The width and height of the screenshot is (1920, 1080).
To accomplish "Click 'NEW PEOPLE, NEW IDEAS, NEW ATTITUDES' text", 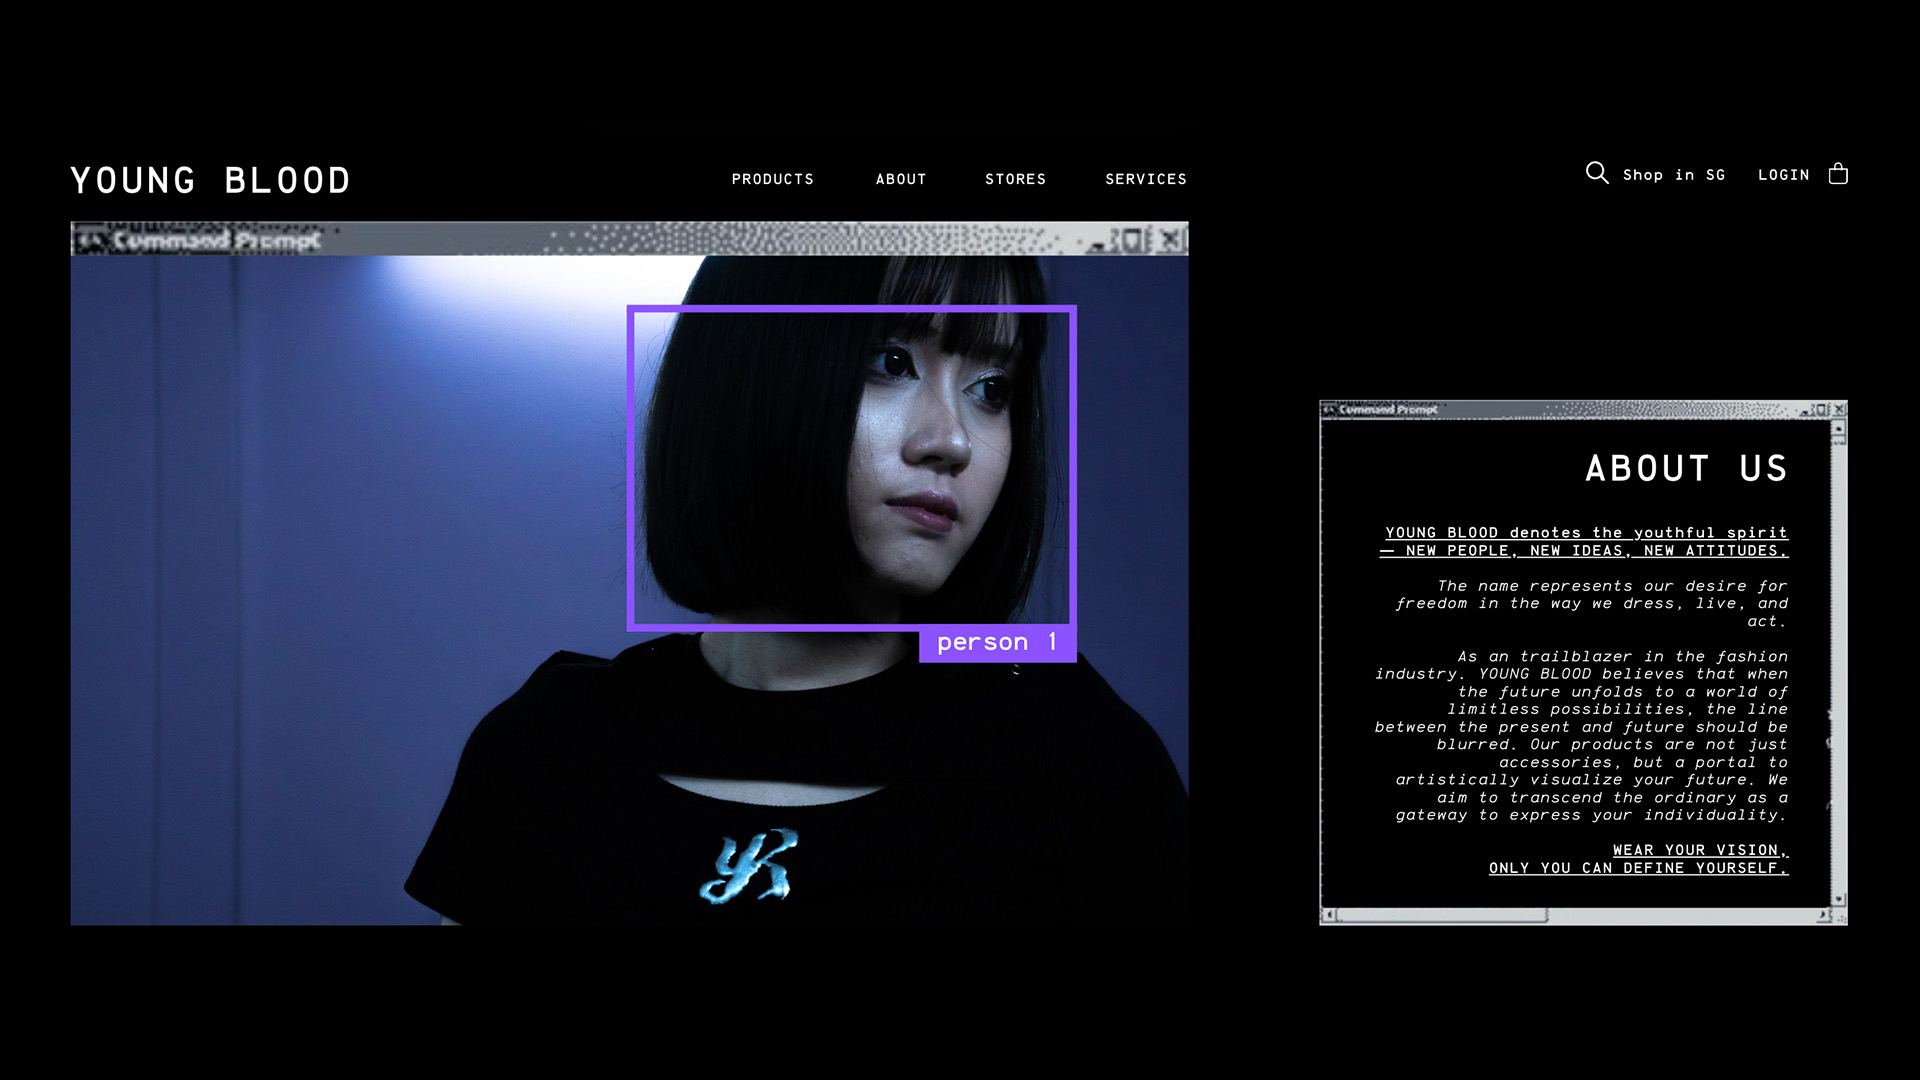I will point(1596,551).
